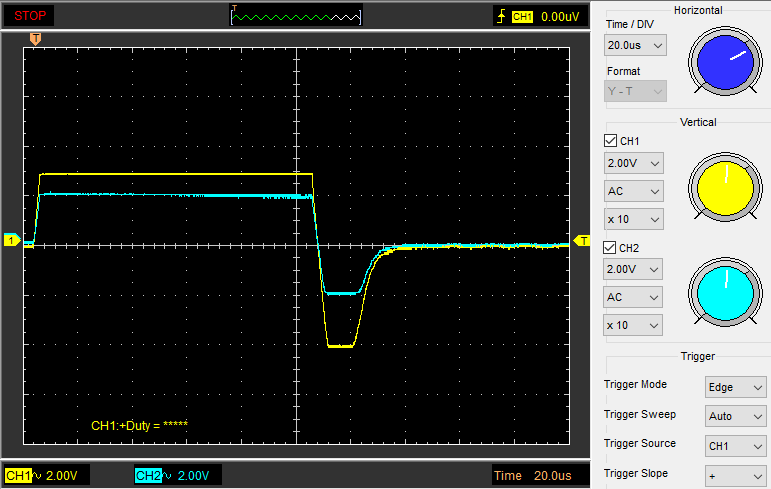Image resolution: width=771 pixels, height=489 pixels.
Task: Expand the CH1 2.00V volts dropdown
Action: pyautogui.click(x=635, y=162)
